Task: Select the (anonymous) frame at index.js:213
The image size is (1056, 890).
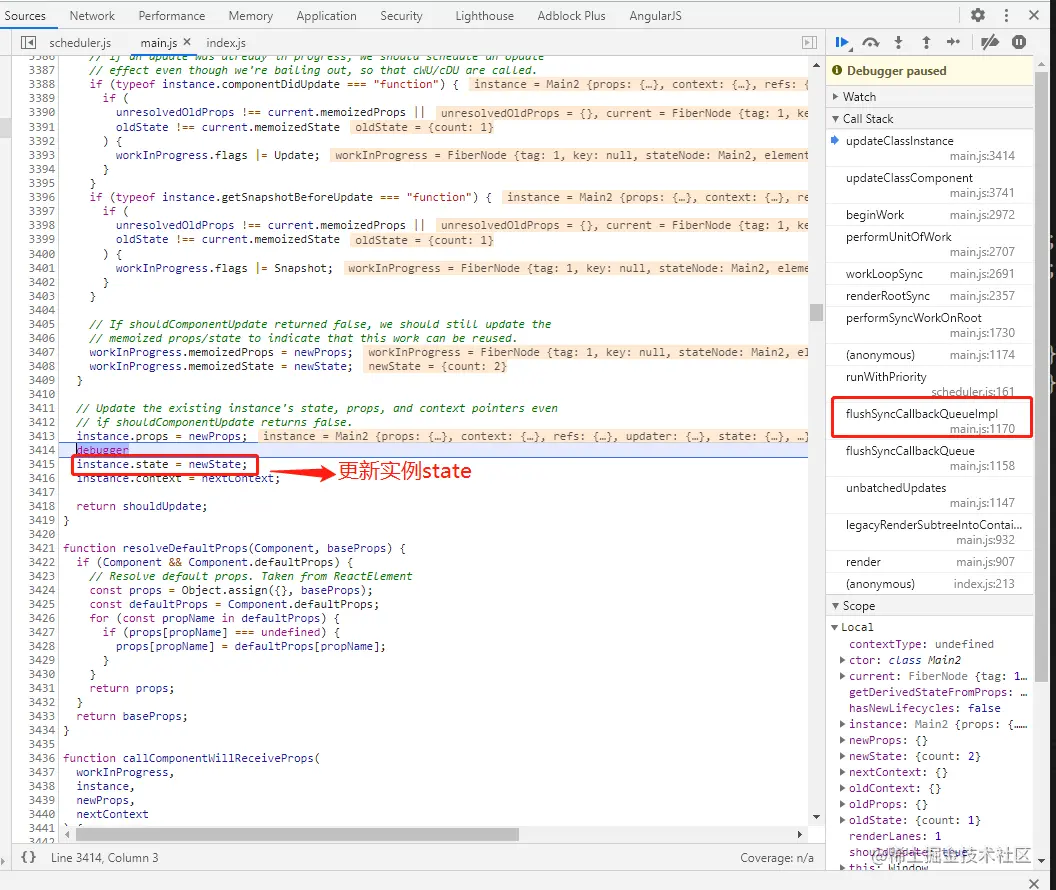Action: click(x=929, y=584)
